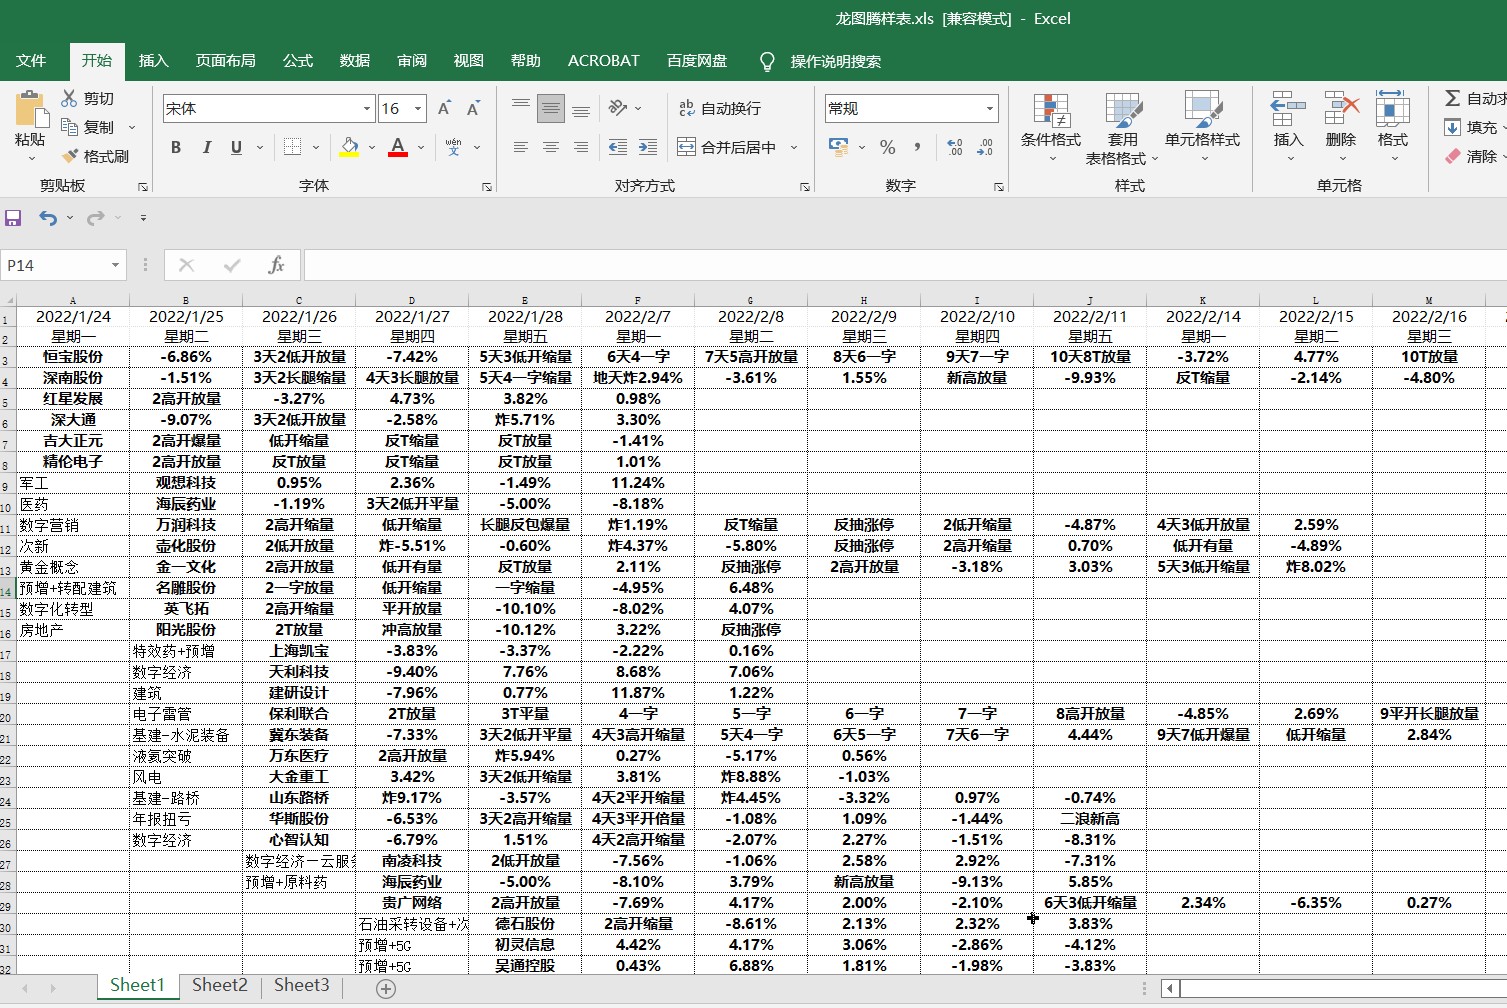This screenshot has height=1008, width=1507.
Task: Switch to Sheet2 tab
Action: [x=219, y=985]
